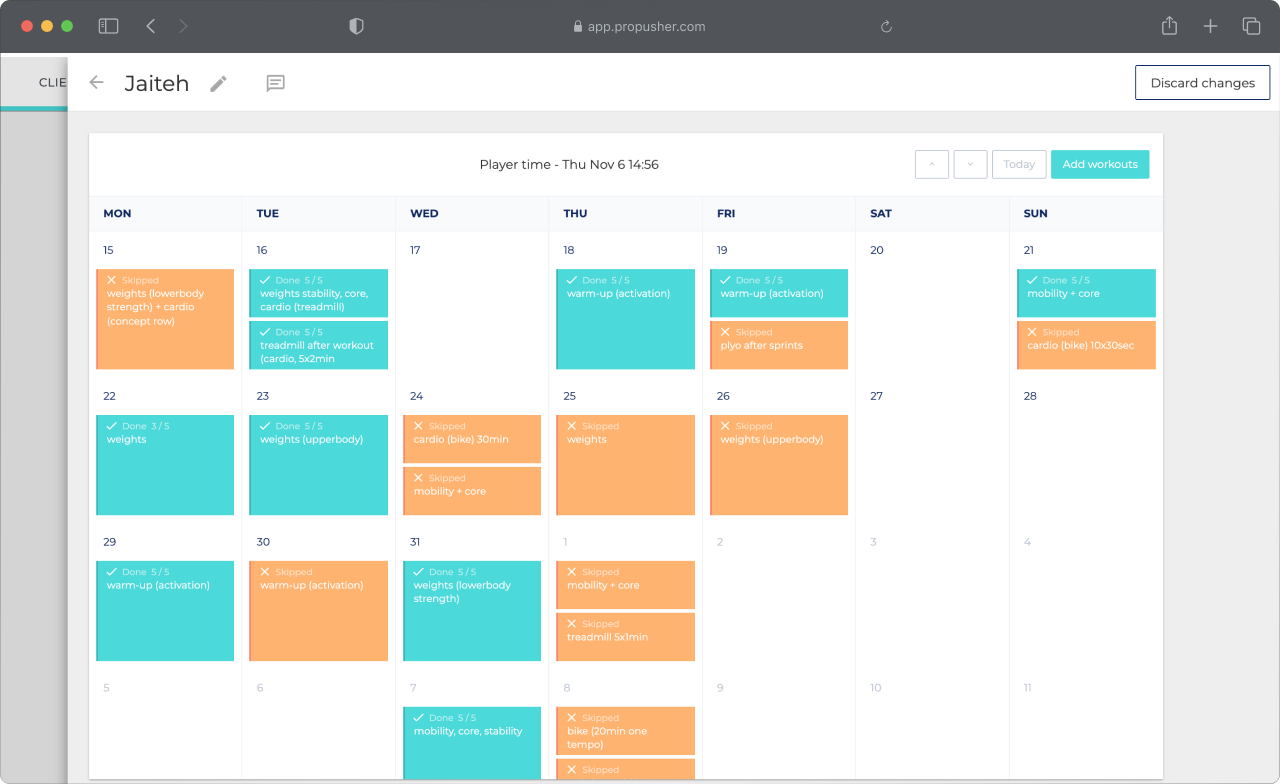Open the done weights (upperbody) workout on the 23rd
The width and height of the screenshot is (1280, 784).
(x=318, y=465)
